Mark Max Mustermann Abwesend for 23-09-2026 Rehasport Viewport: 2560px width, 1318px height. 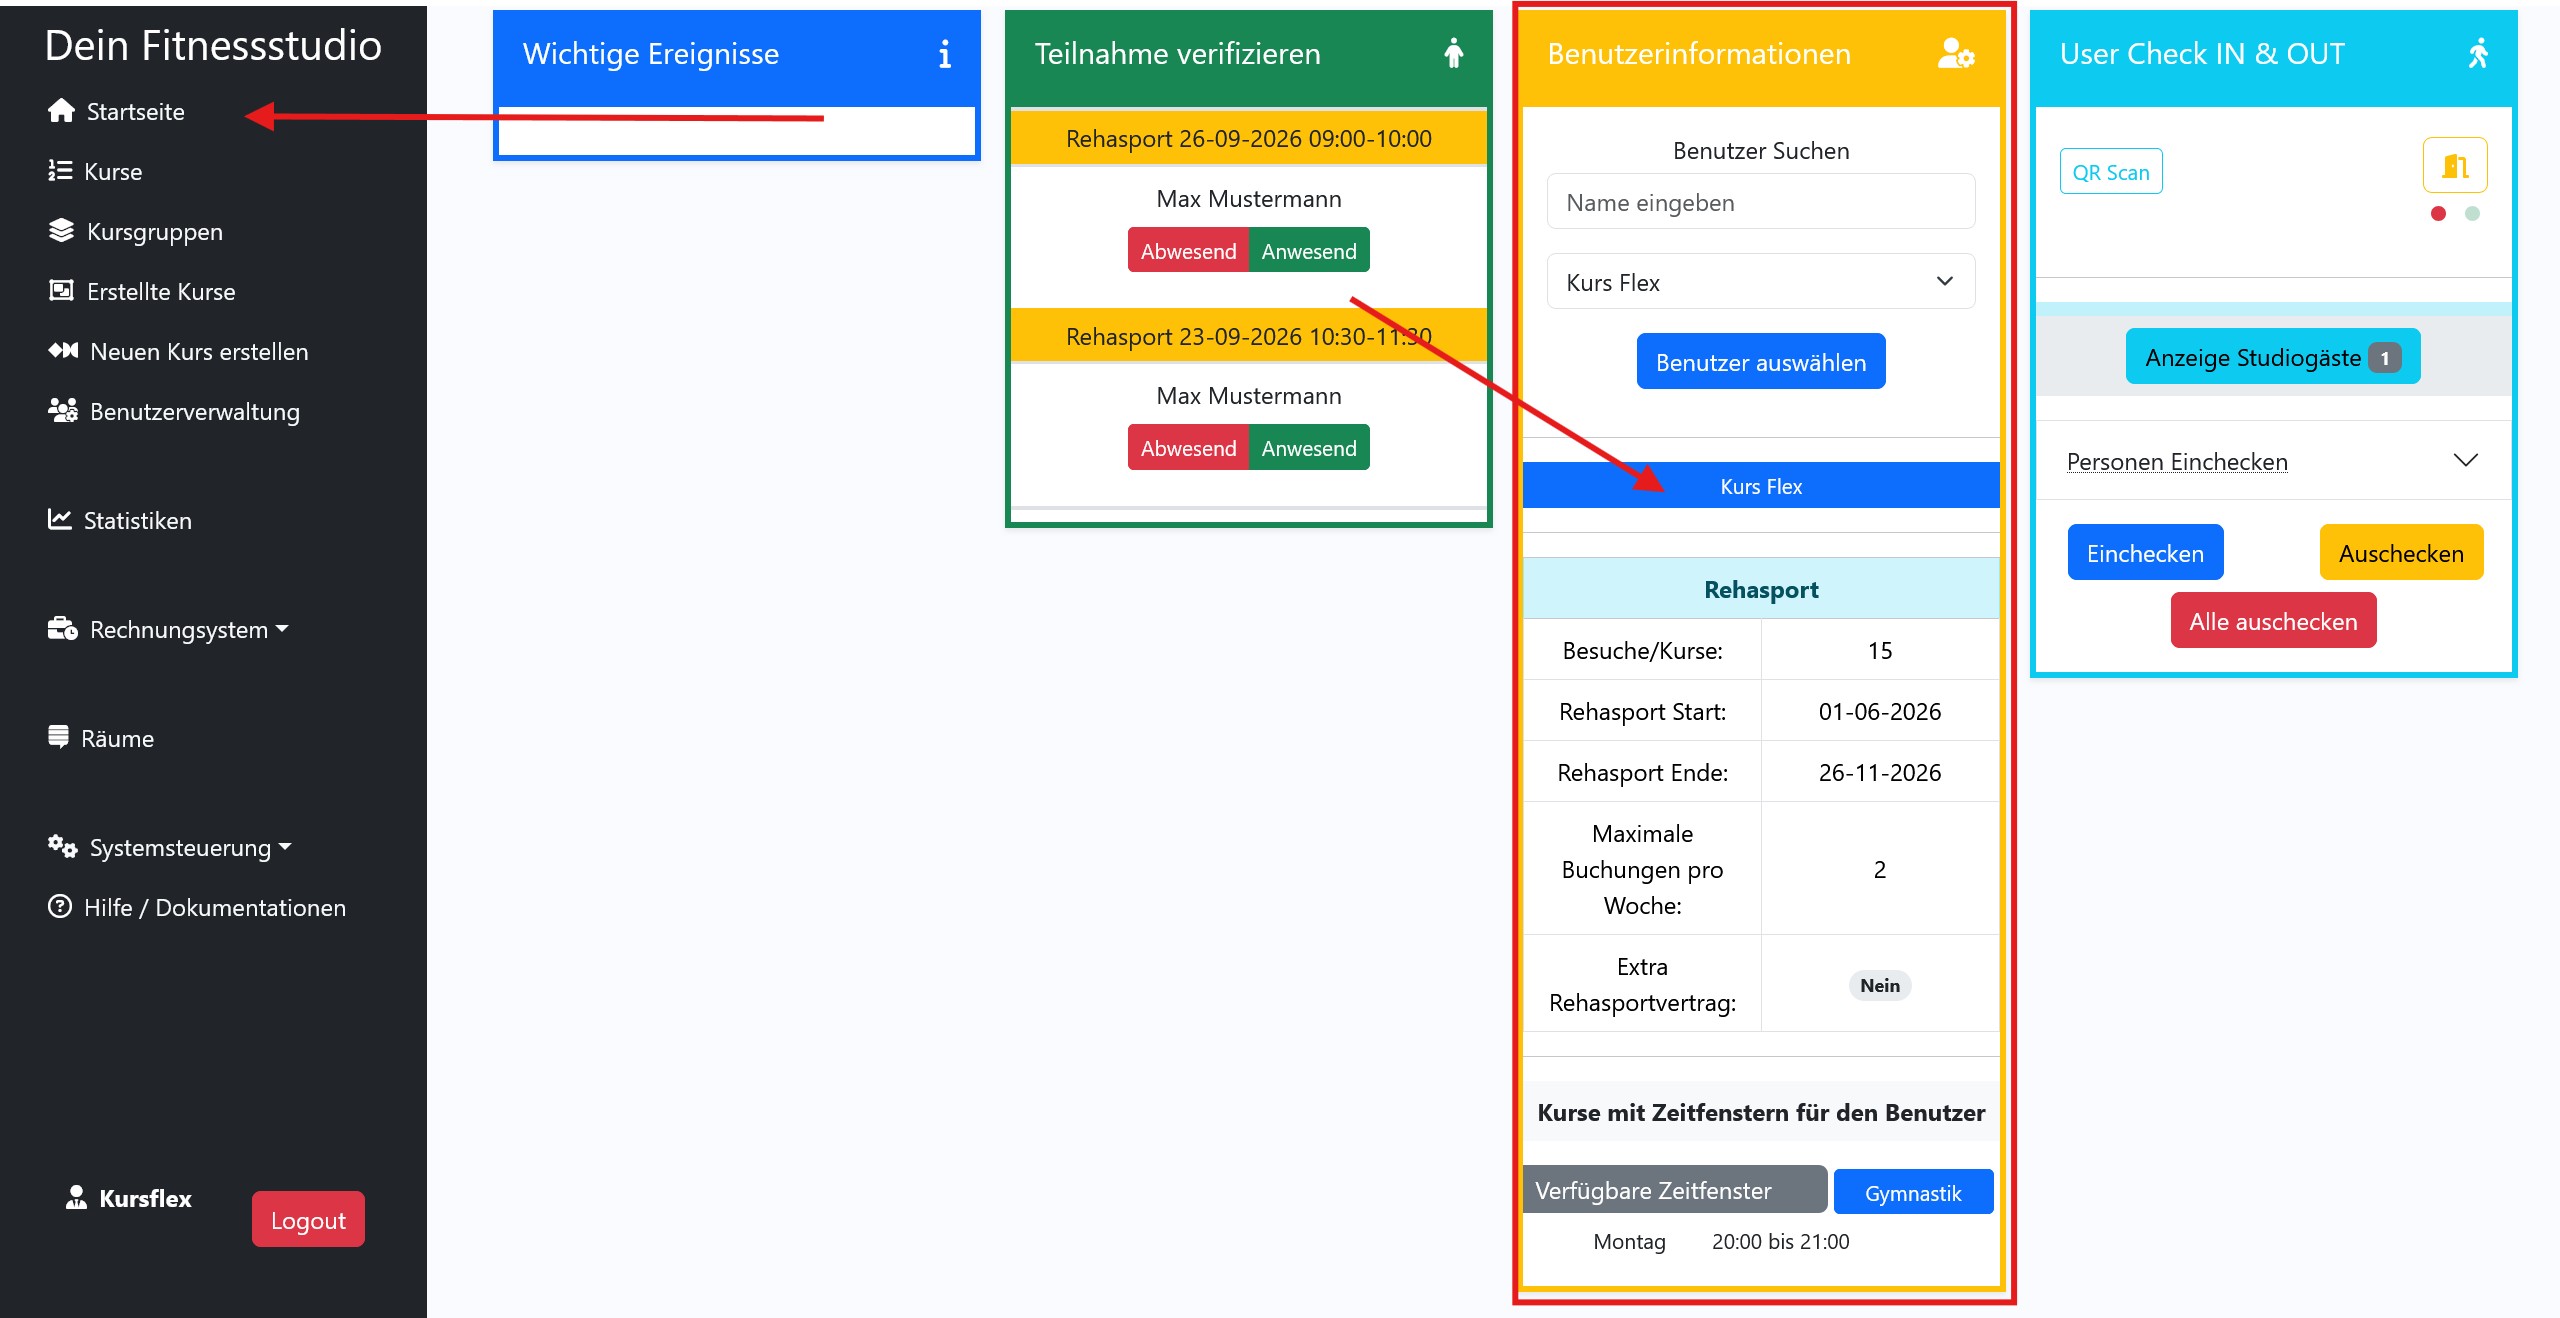tap(1188, 448)
